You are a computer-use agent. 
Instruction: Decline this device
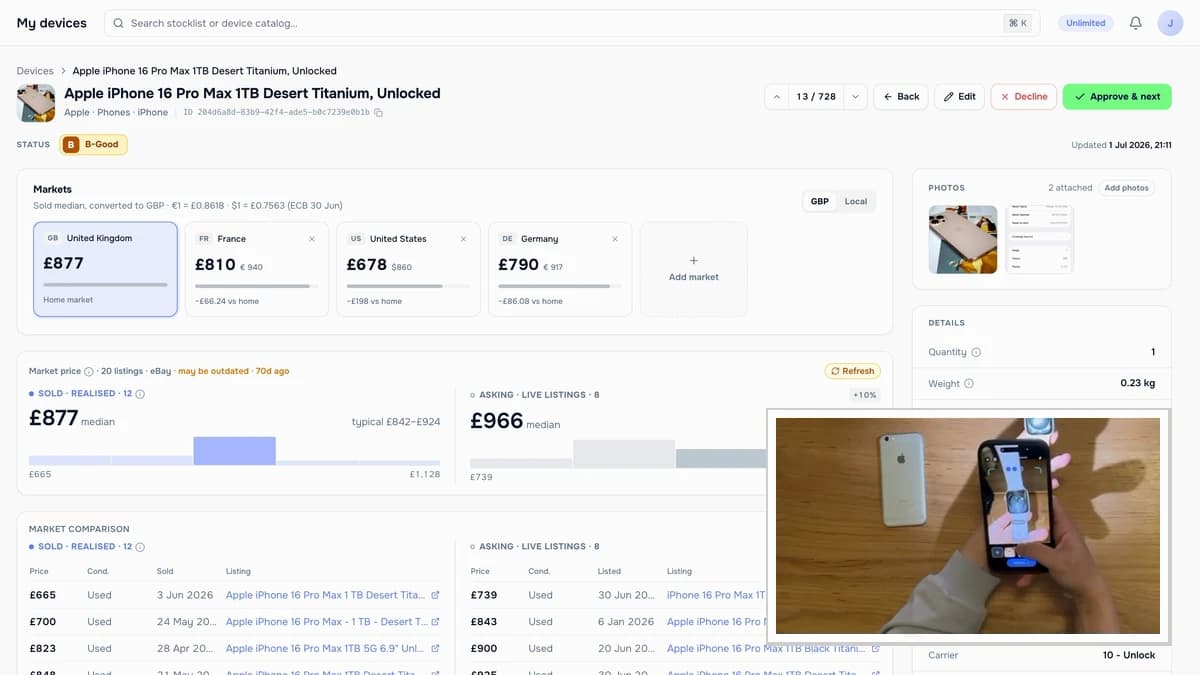1023,97
